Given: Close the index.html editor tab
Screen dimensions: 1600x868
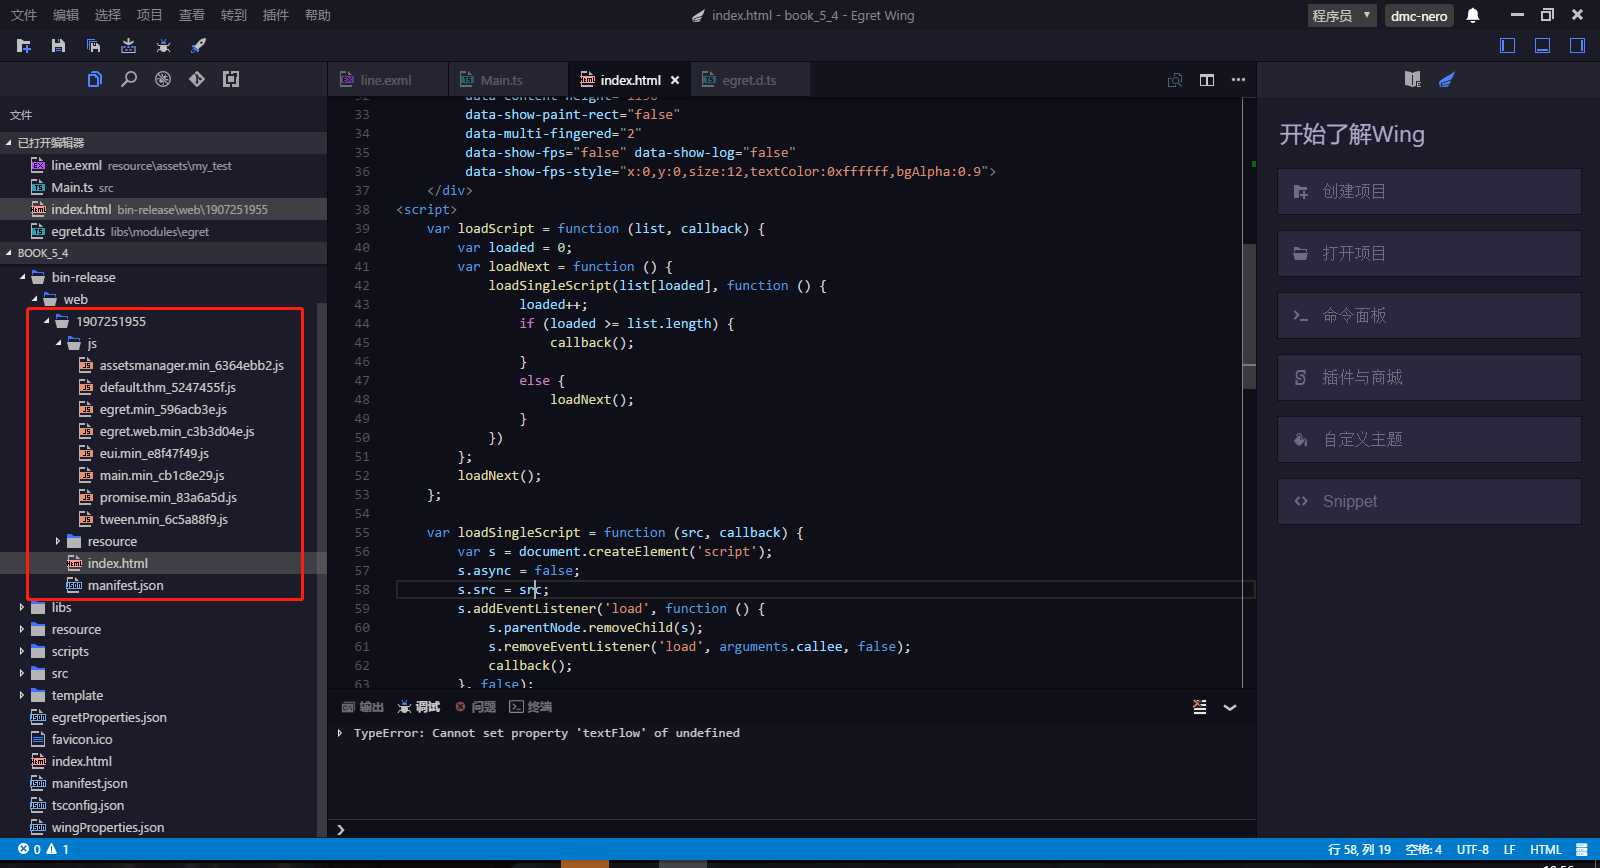Looking at the screenshot, I should click(675, 80).
